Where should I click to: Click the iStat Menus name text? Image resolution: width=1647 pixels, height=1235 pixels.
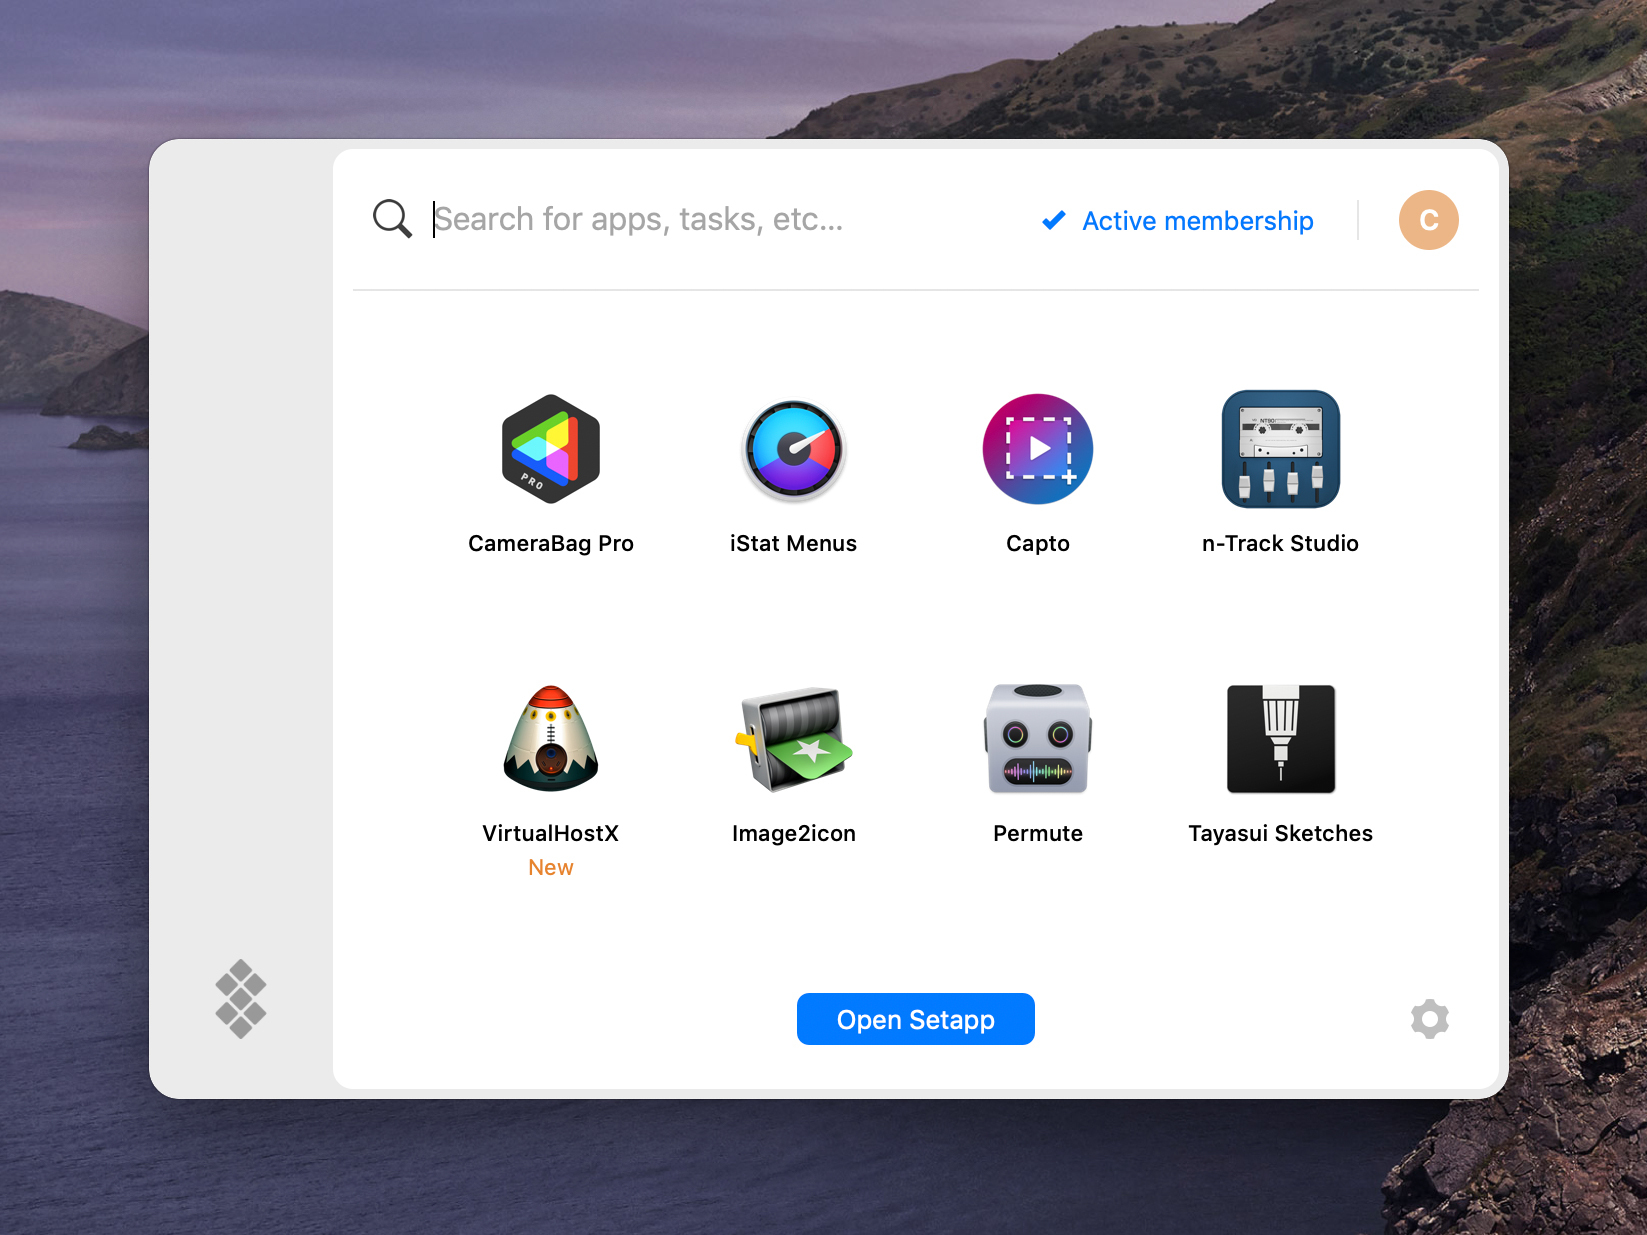tap(794, 543)
